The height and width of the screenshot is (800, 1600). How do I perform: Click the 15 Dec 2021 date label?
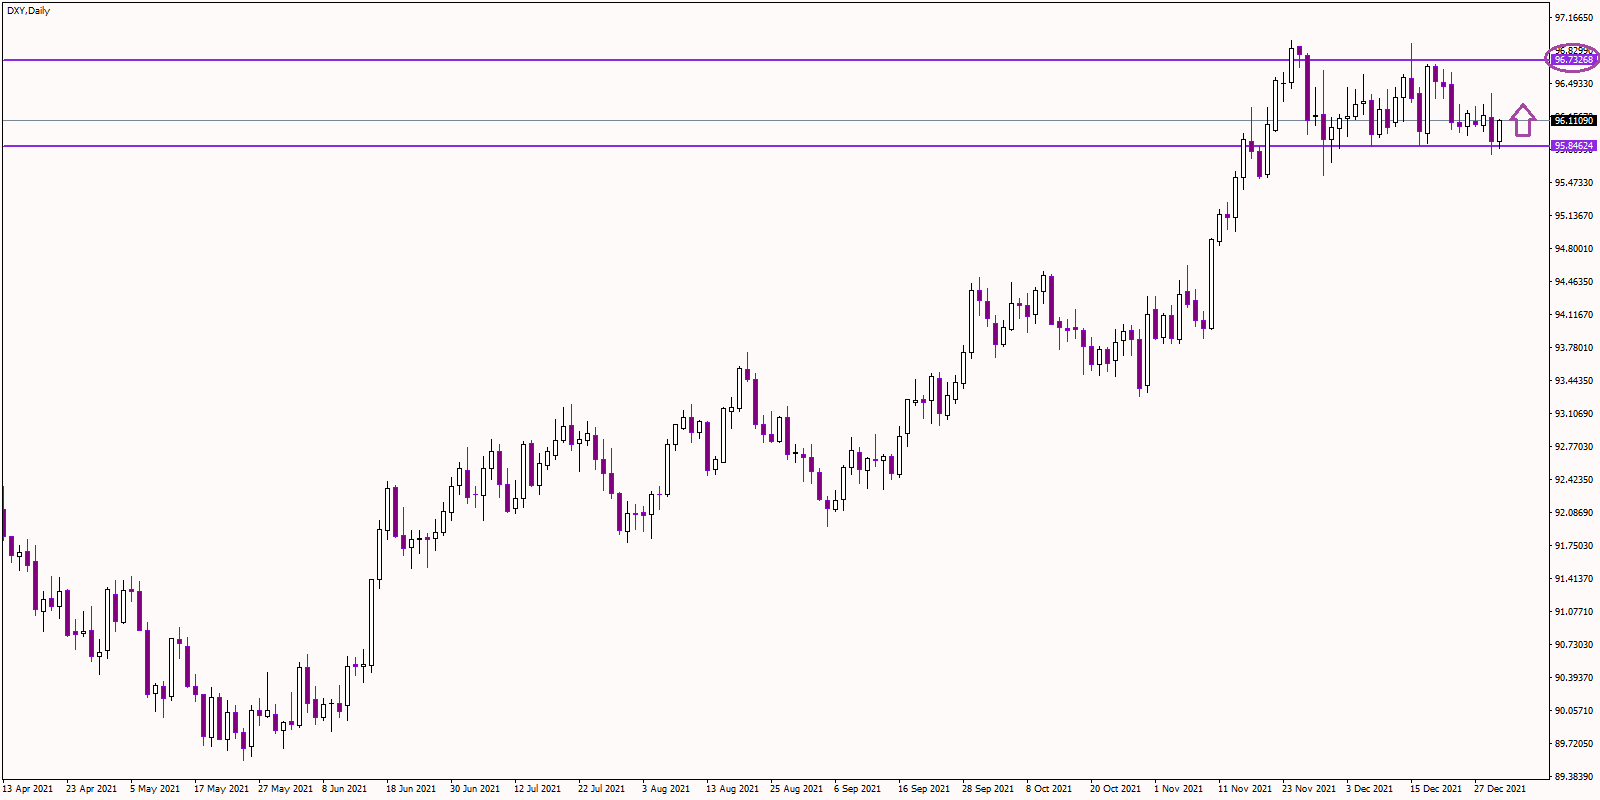1436,789
